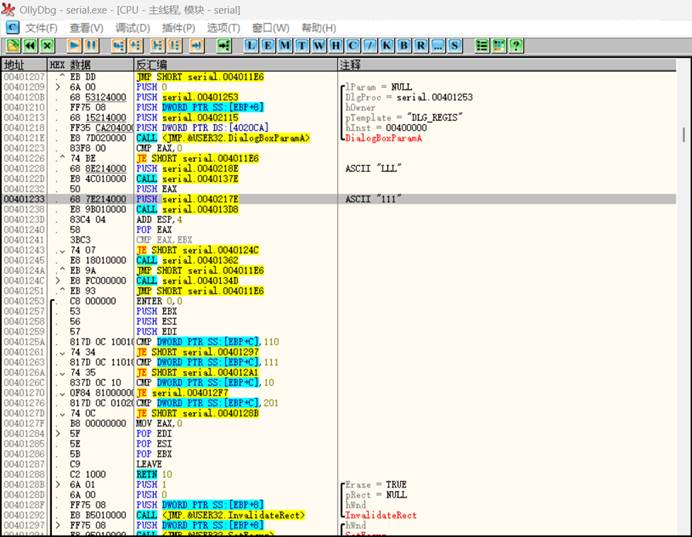Click the Step over toolbar icon
Viewport: 692px width, 537px height.
pyautogui.click(x=137, y=46)
